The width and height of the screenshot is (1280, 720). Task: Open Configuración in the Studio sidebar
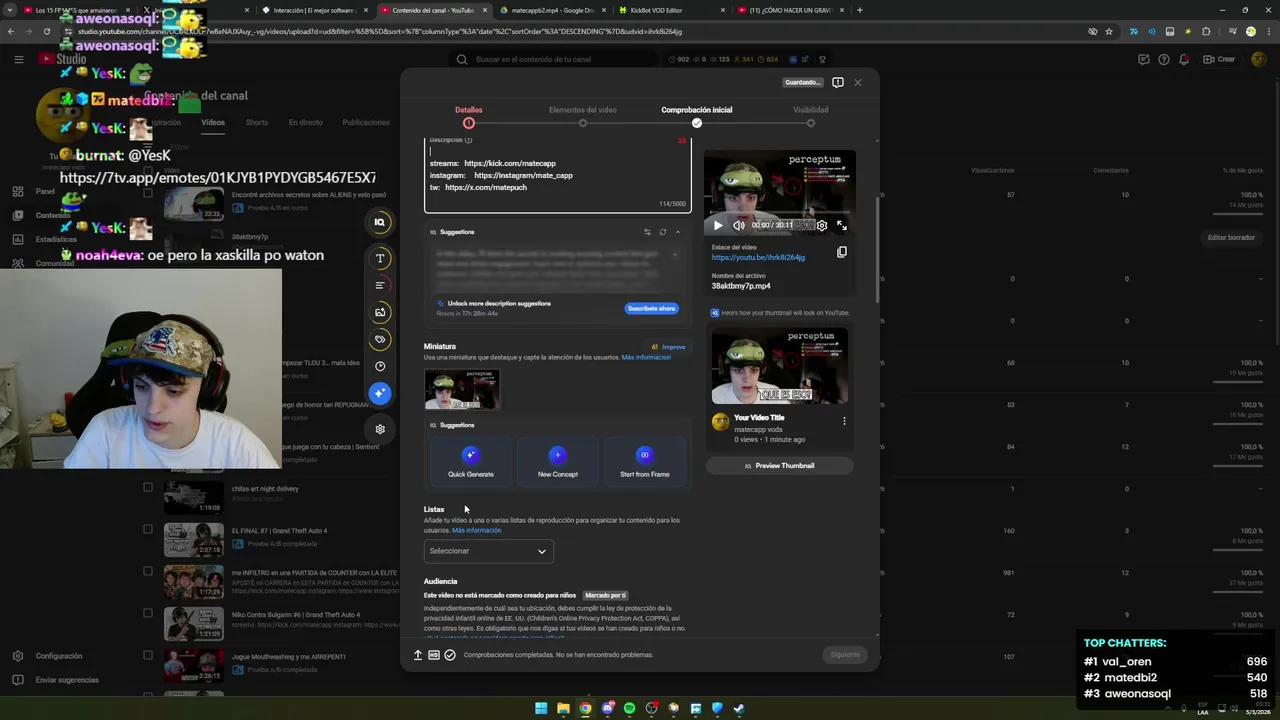(58, 656)
